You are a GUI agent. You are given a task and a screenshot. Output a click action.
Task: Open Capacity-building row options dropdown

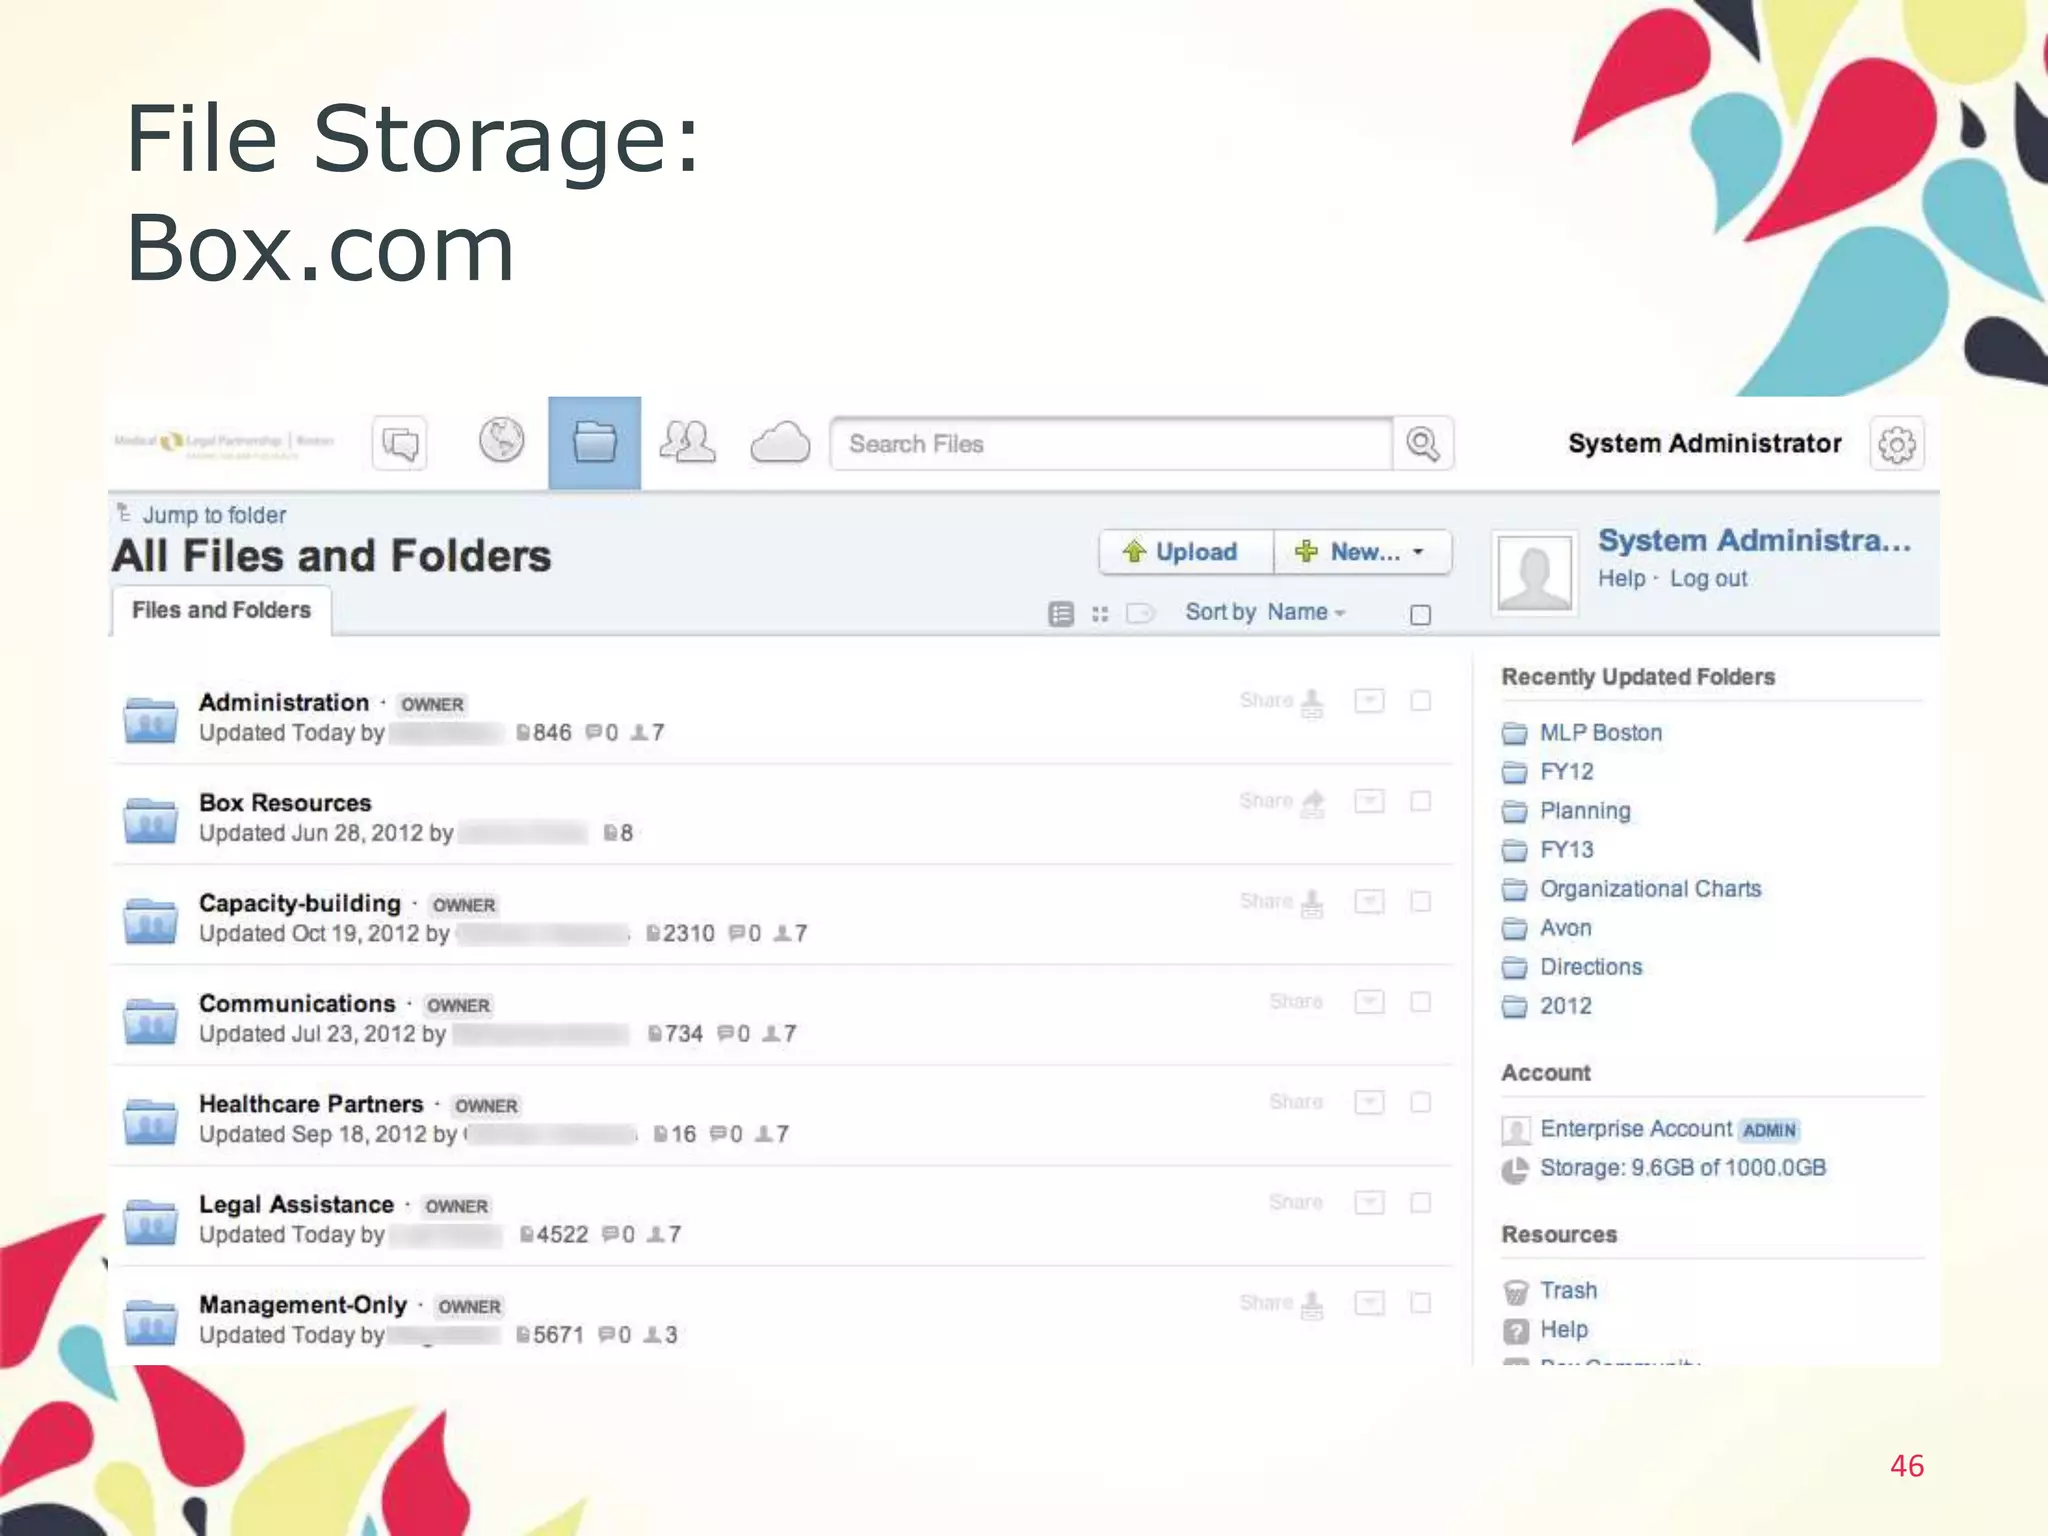pyautogui.click(x=1369, y=901)
